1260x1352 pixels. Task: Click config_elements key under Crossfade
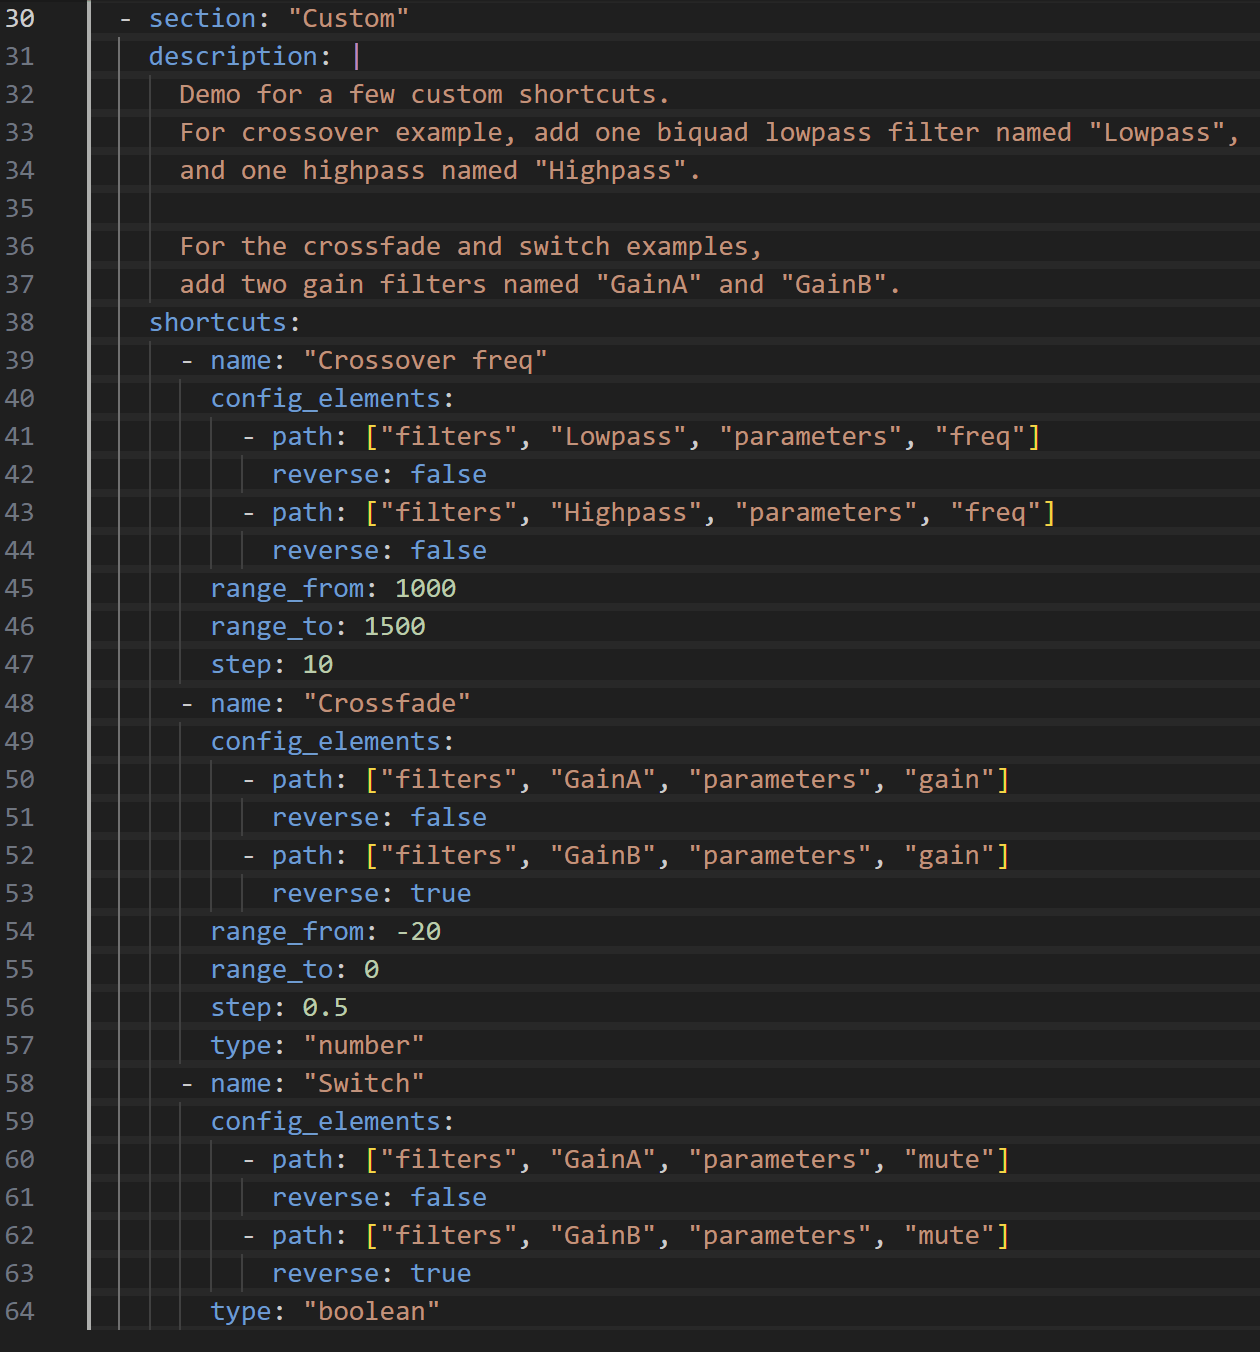coord(326,742)
